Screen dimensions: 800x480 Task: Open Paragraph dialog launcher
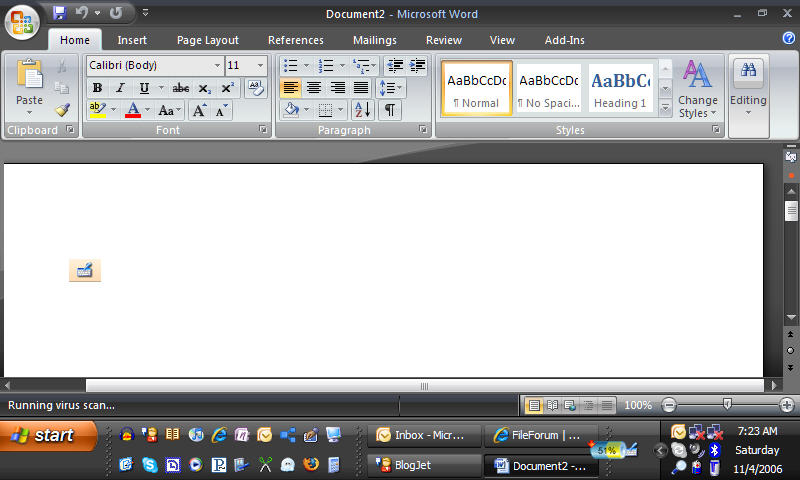pos(423,130)
